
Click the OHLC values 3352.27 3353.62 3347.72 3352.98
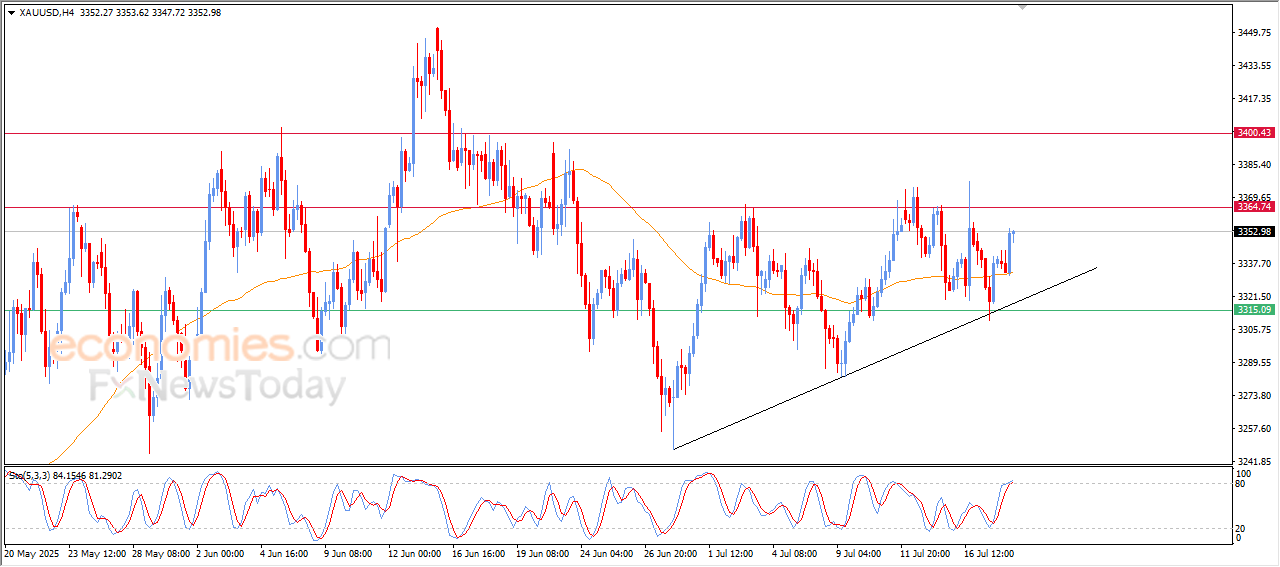pos(150,13)
